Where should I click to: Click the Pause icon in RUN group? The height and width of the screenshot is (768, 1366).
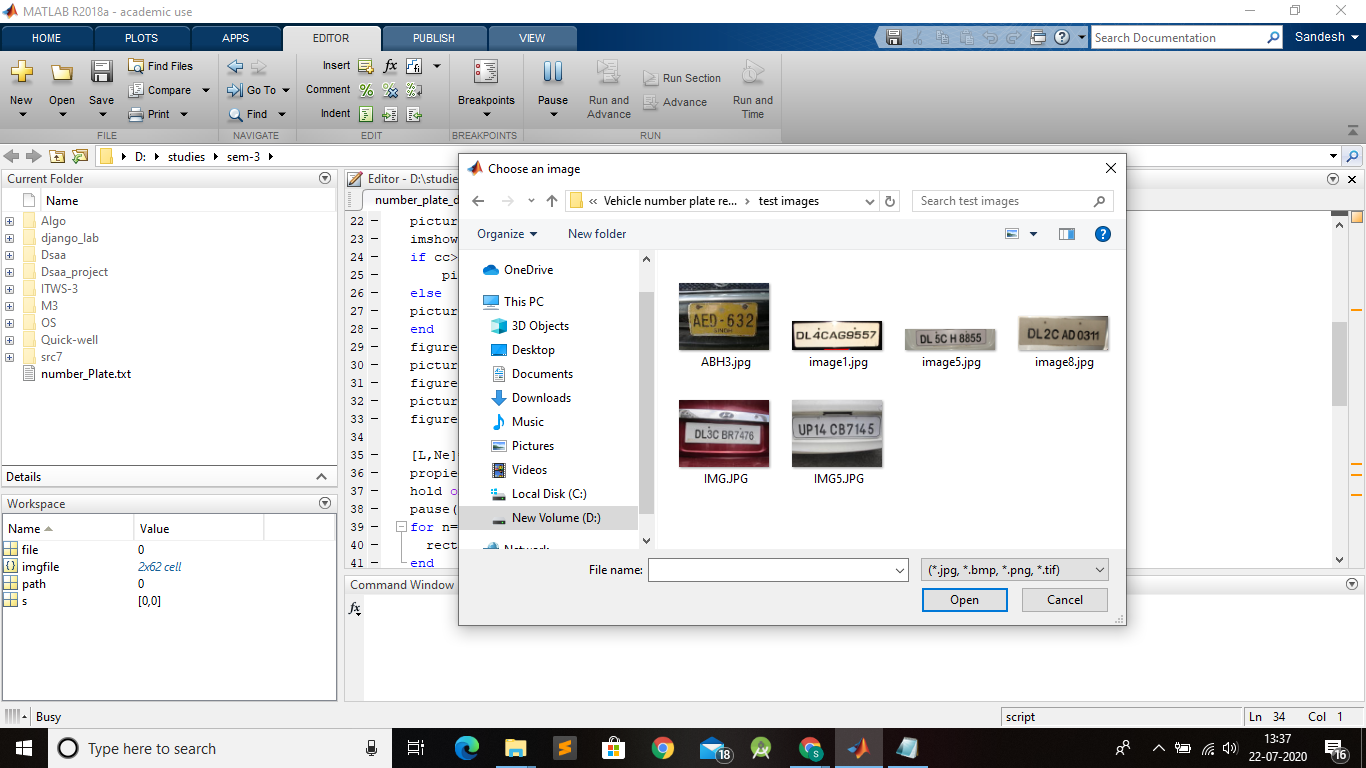pyautogui.click(x=553, y=72)
